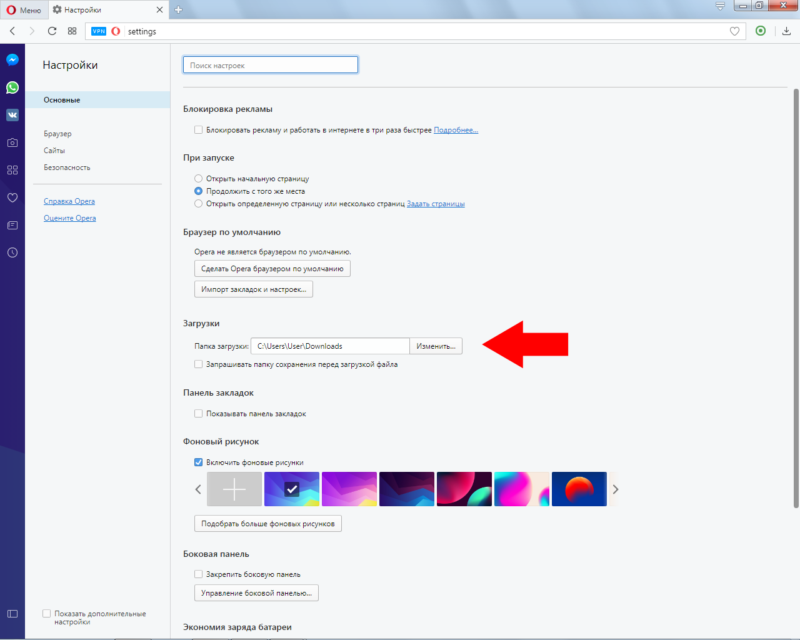Enable Закрепить боковую панель checkbox
The height and width of the screenshot is (640, 800).
[198, 574]
